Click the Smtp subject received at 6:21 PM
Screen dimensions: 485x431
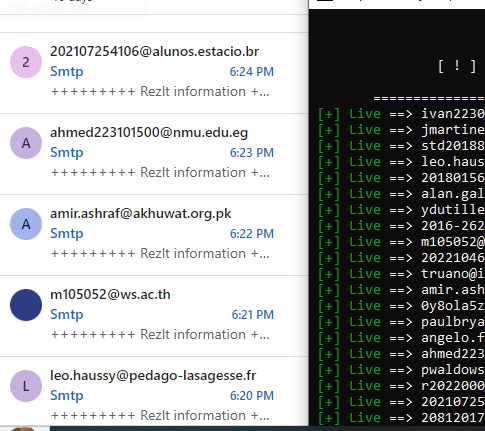click(x=67, y=315)
